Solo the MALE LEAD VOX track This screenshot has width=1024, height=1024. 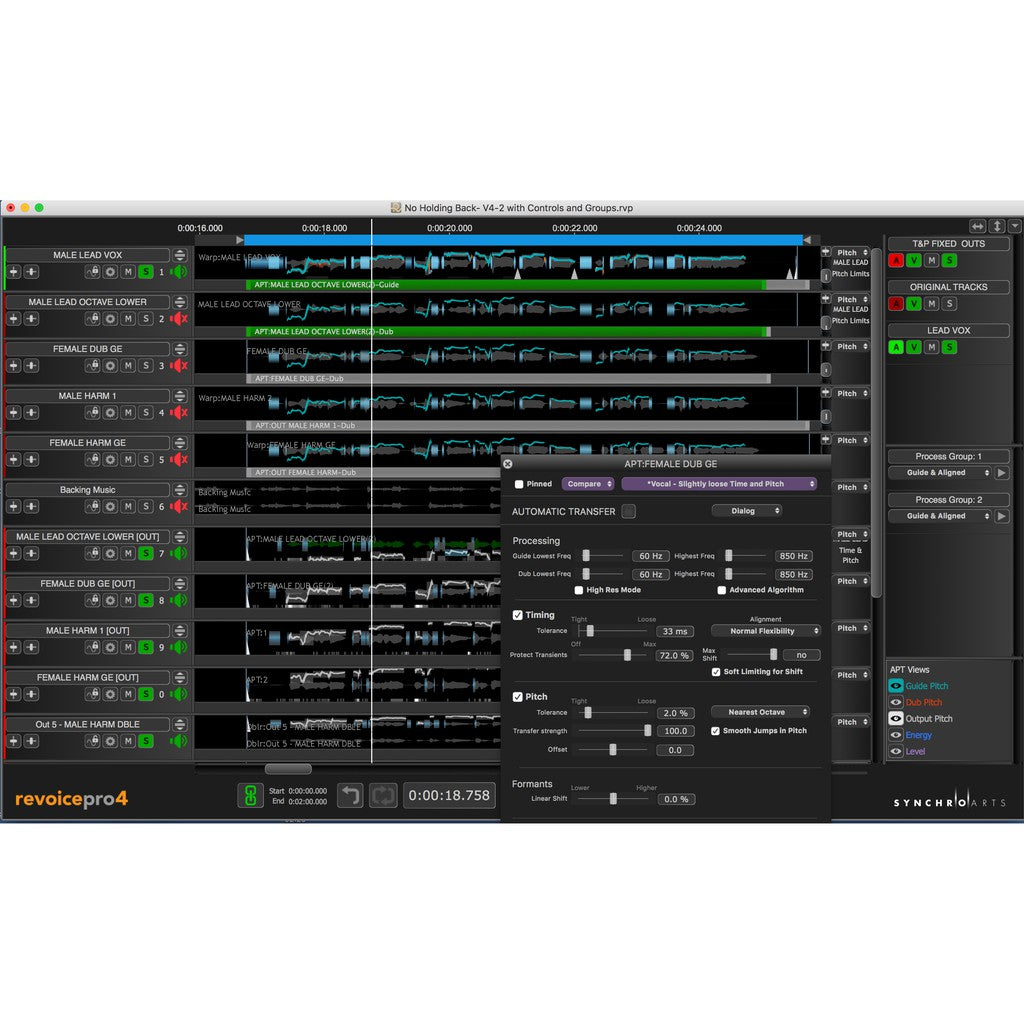pyautogui.click(x=144, y=271)
